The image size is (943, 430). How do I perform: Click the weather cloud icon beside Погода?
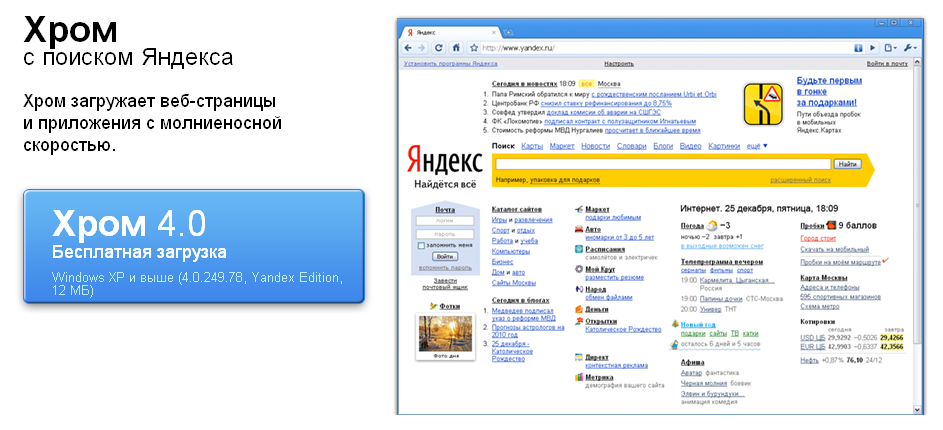pos(712,226)
